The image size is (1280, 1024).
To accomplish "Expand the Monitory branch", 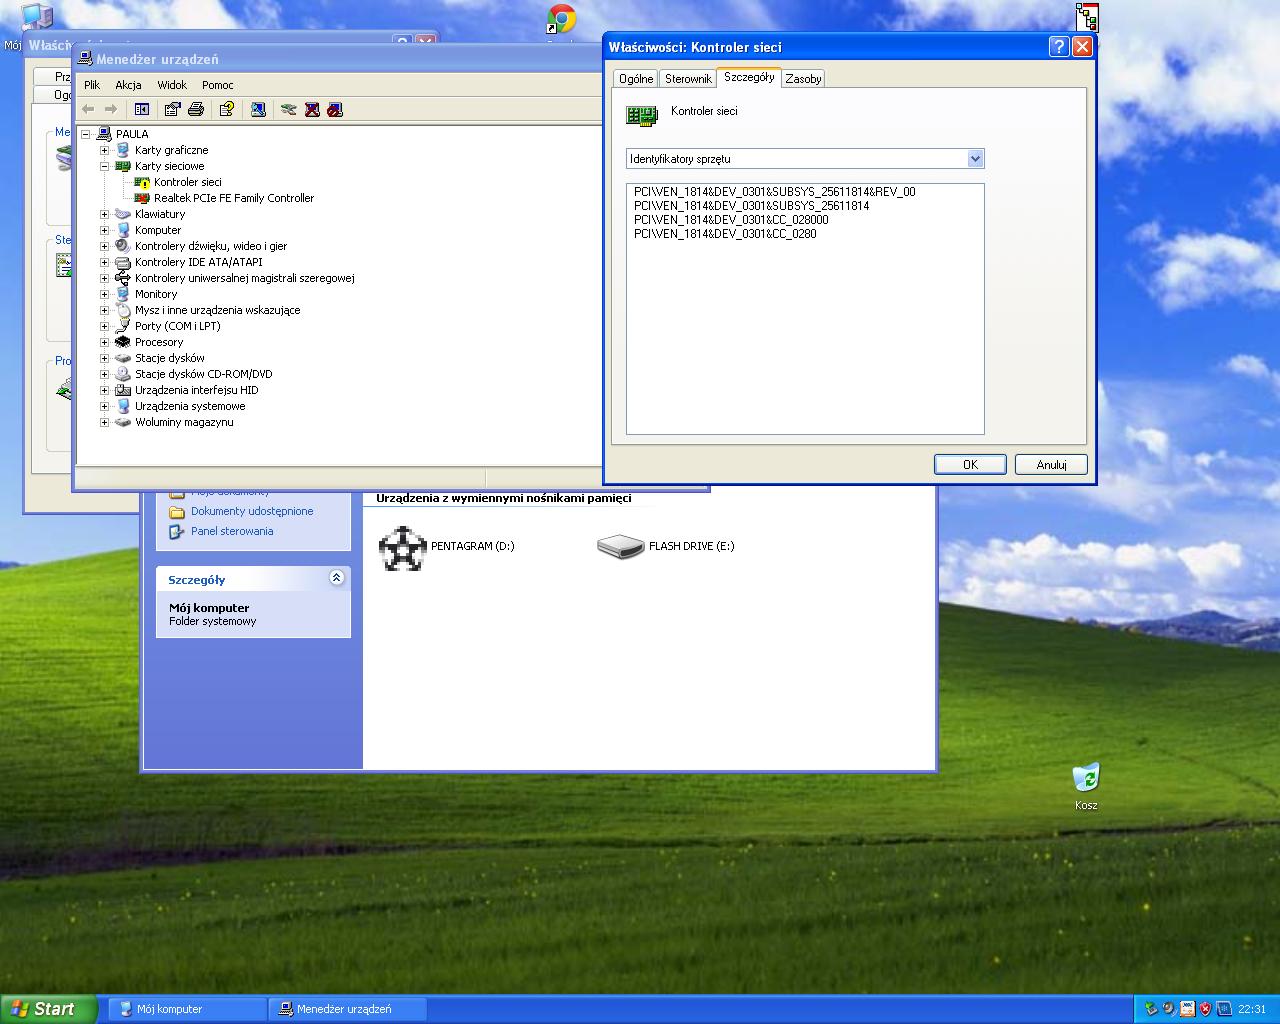I will click(104, 294).
